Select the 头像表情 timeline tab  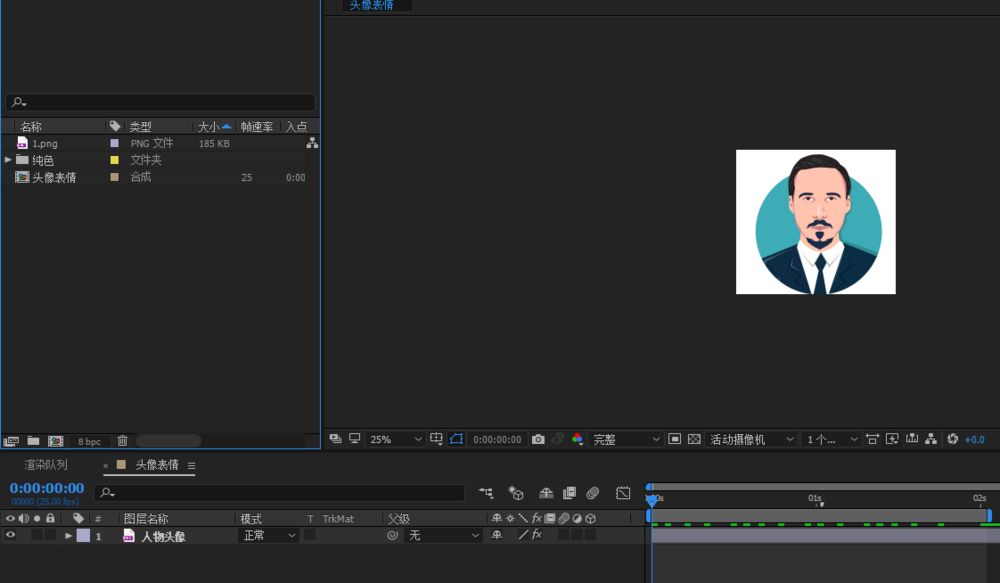click(157, 465)
